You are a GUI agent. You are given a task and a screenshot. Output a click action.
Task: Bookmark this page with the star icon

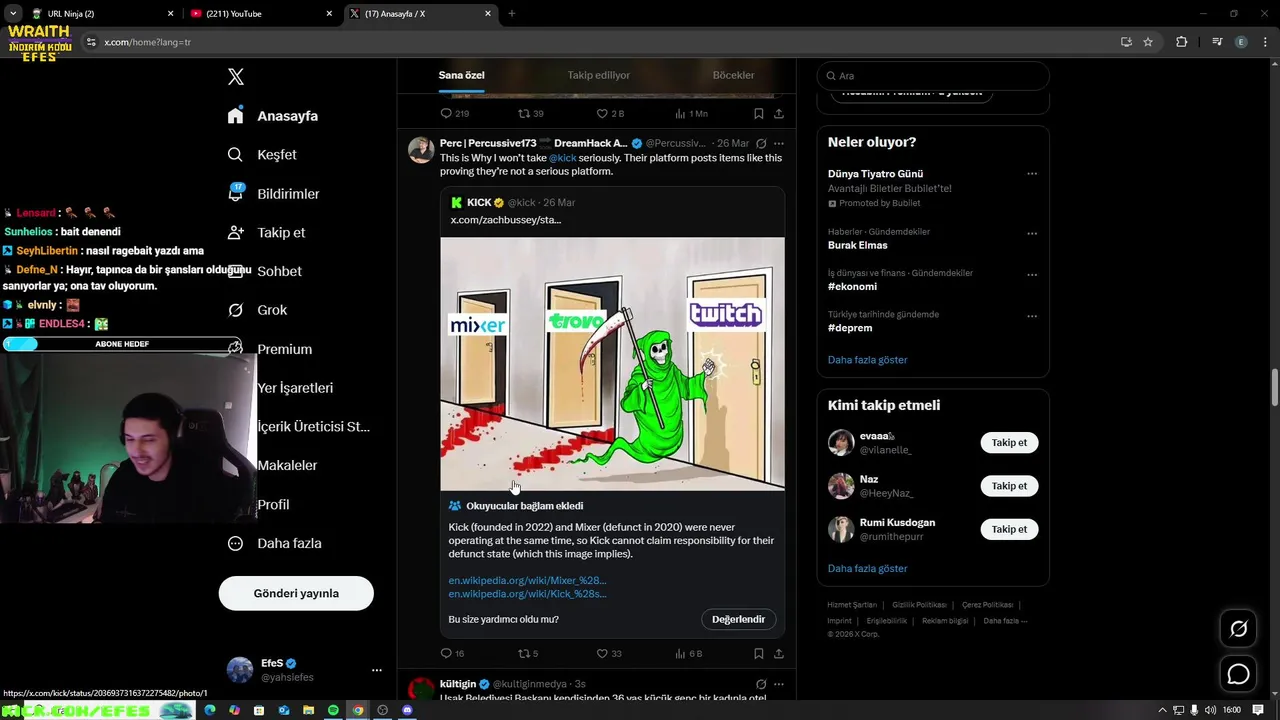point(1148,42)
